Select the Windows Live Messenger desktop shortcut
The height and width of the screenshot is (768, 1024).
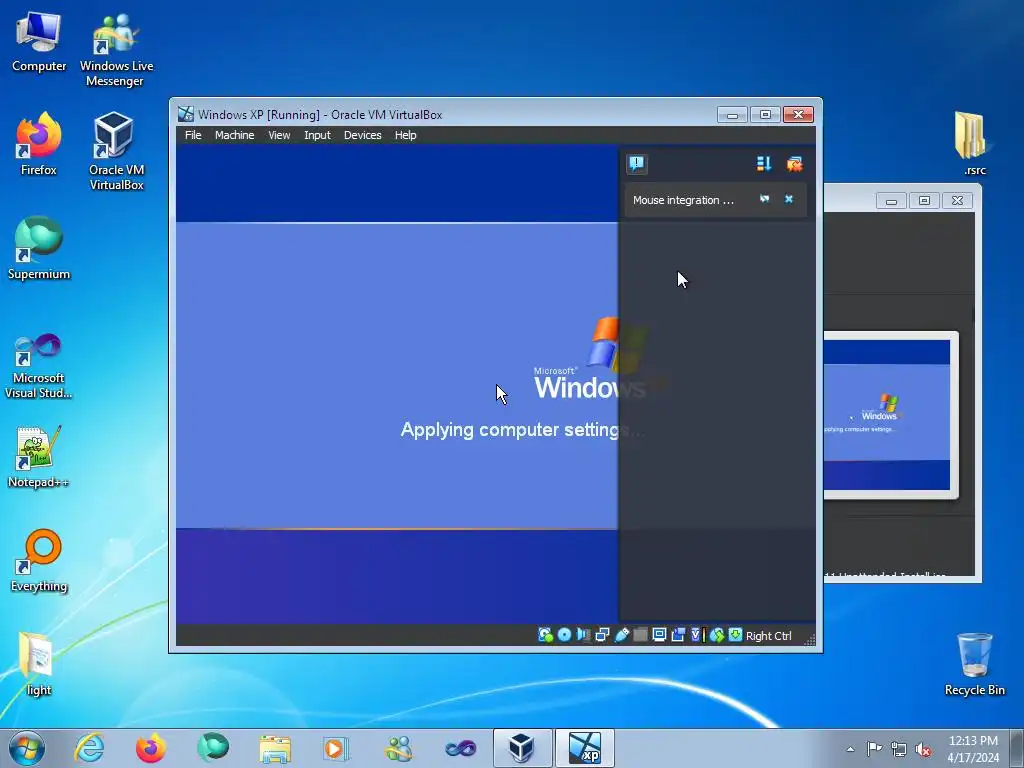click(116, 49)
